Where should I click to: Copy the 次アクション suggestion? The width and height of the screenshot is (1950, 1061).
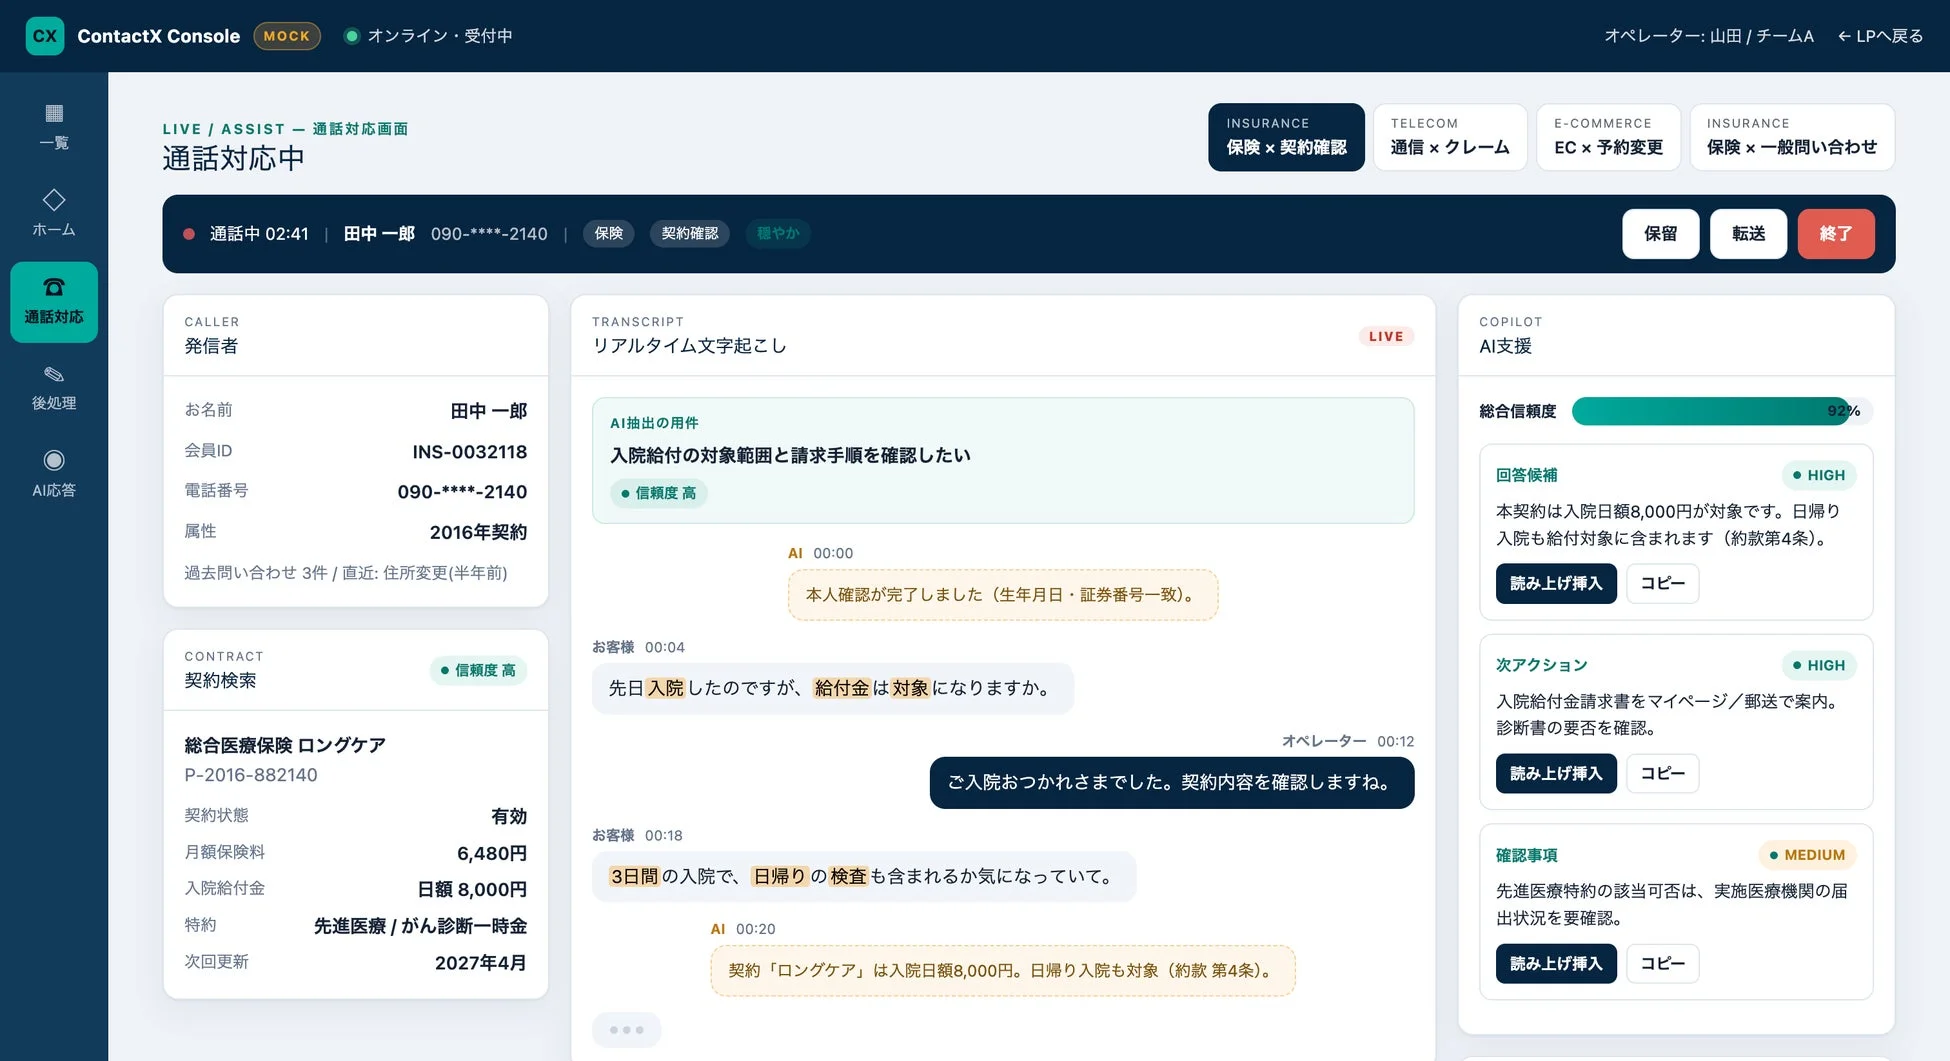point(1663,773)
